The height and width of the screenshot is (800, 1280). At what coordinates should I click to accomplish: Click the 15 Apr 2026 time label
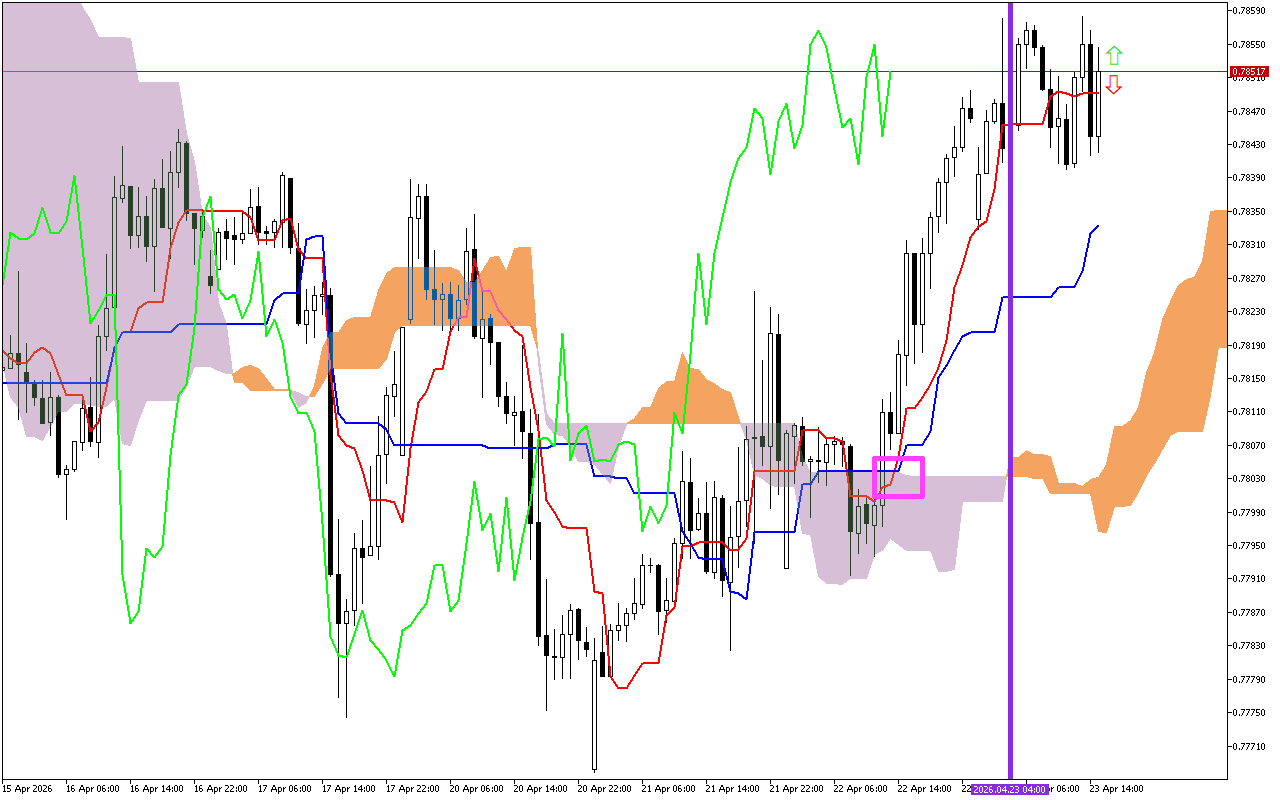pos(27,789)
